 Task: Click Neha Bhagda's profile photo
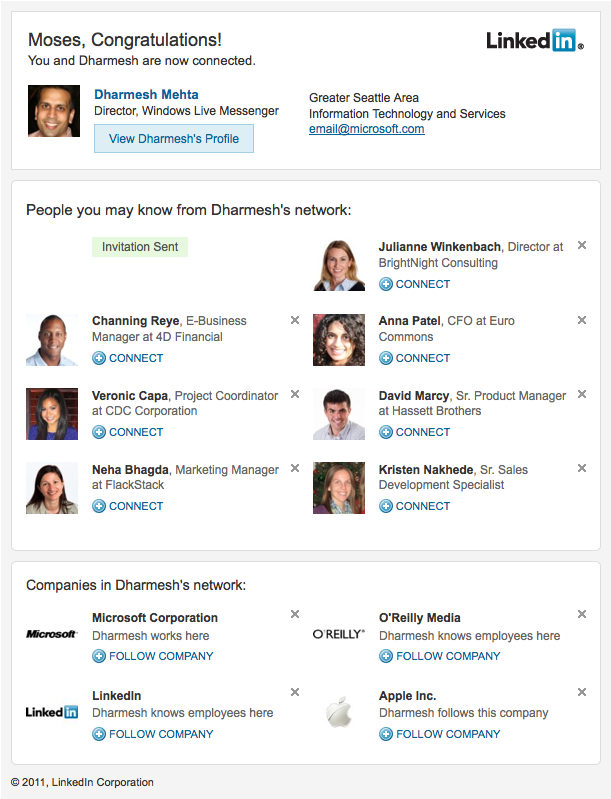tap(52, 488)
